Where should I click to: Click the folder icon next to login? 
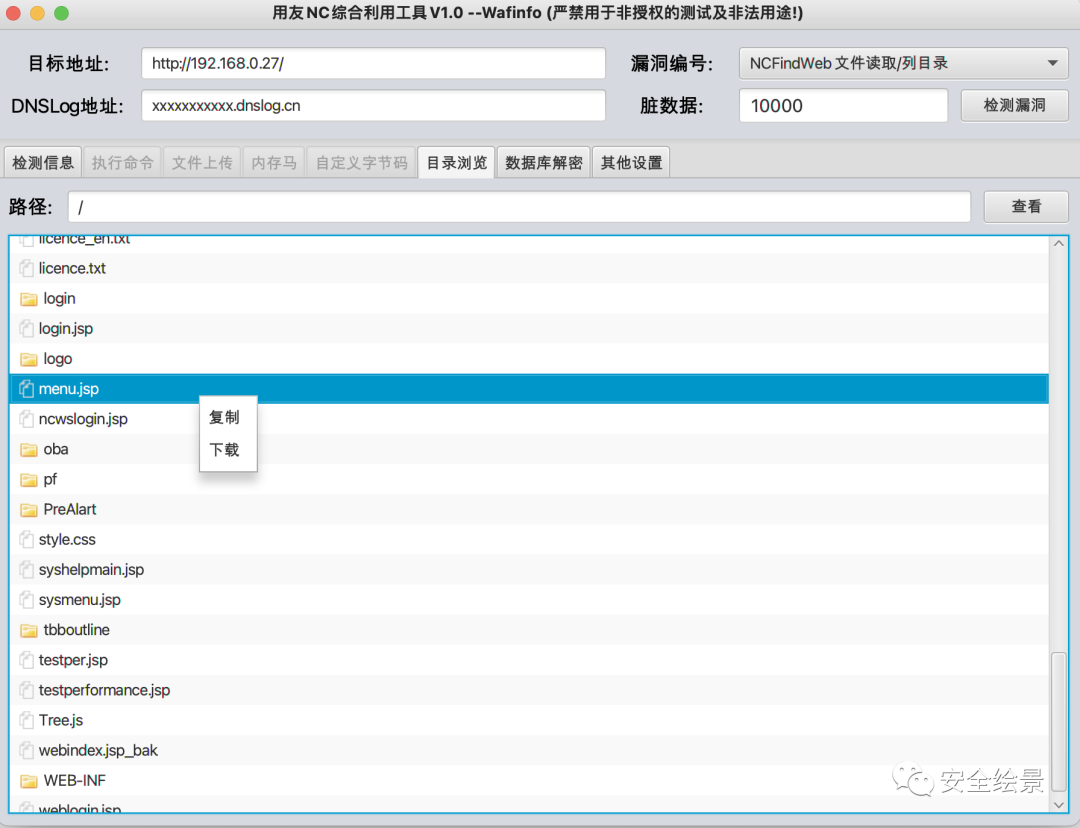coord(29,299)
